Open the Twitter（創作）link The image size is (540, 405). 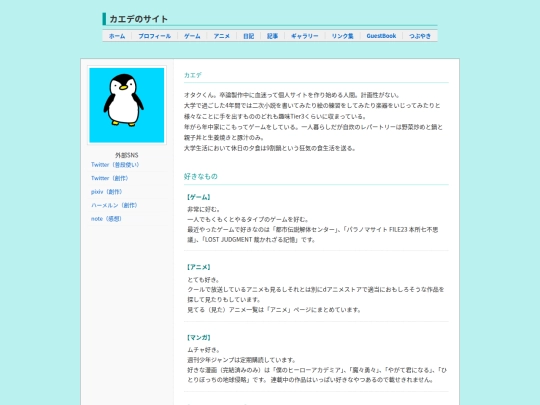click(x=110, y=178)
